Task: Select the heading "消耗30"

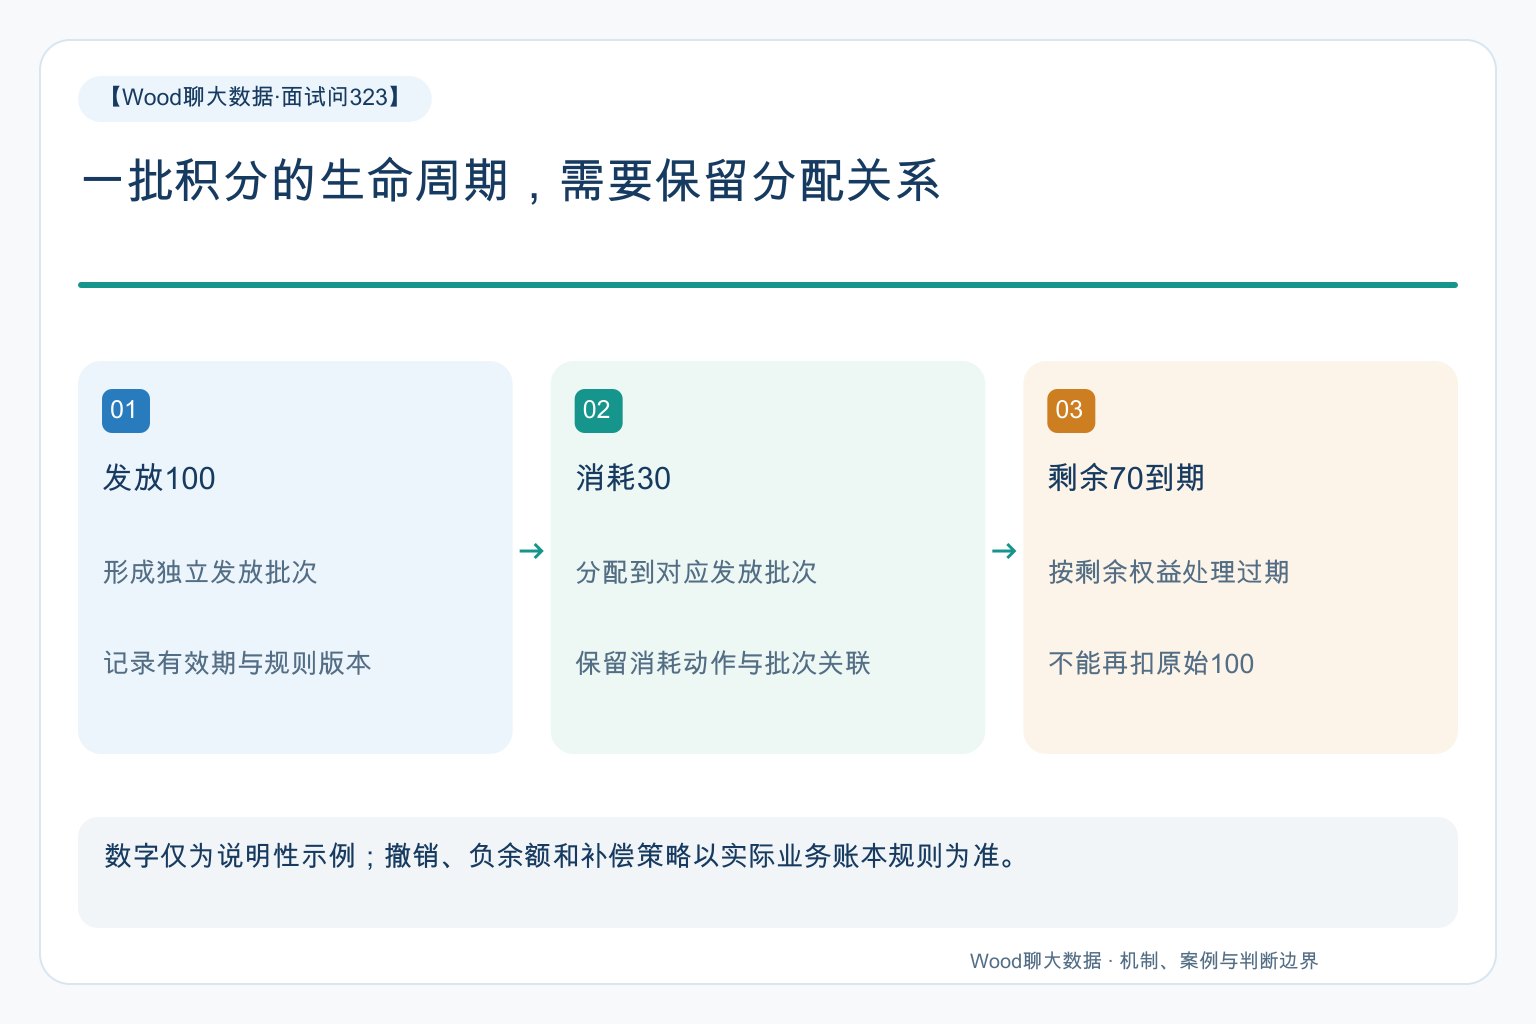Action: pos(623,478)
